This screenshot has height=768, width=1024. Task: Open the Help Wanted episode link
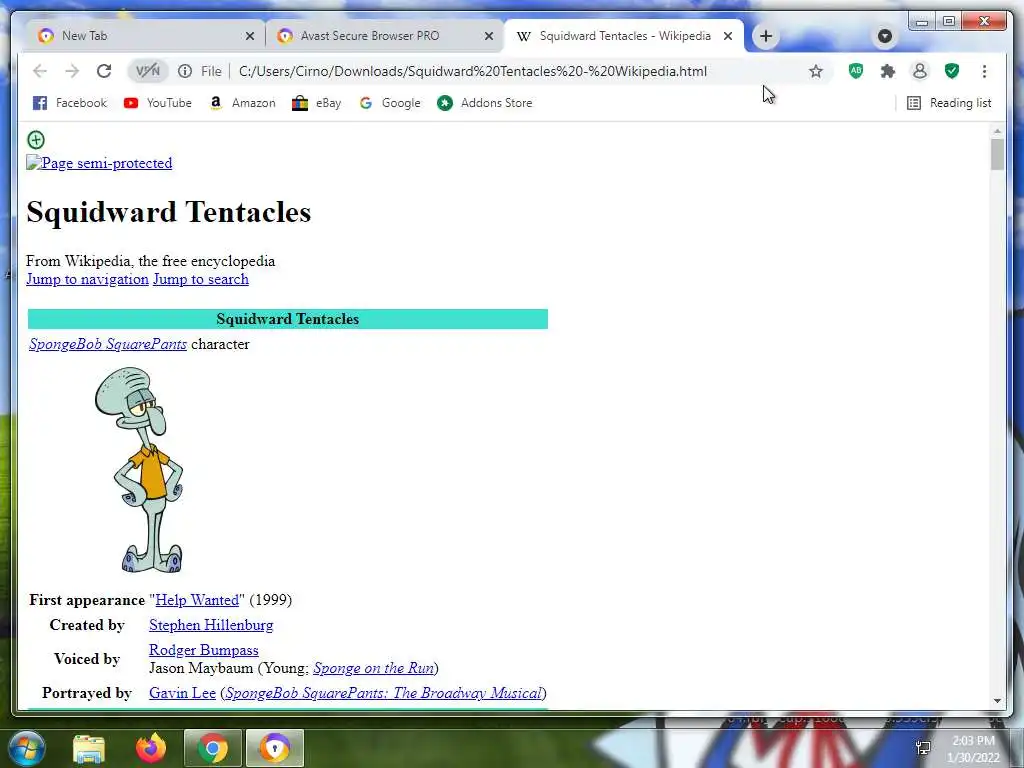click(x=197, y=600)
